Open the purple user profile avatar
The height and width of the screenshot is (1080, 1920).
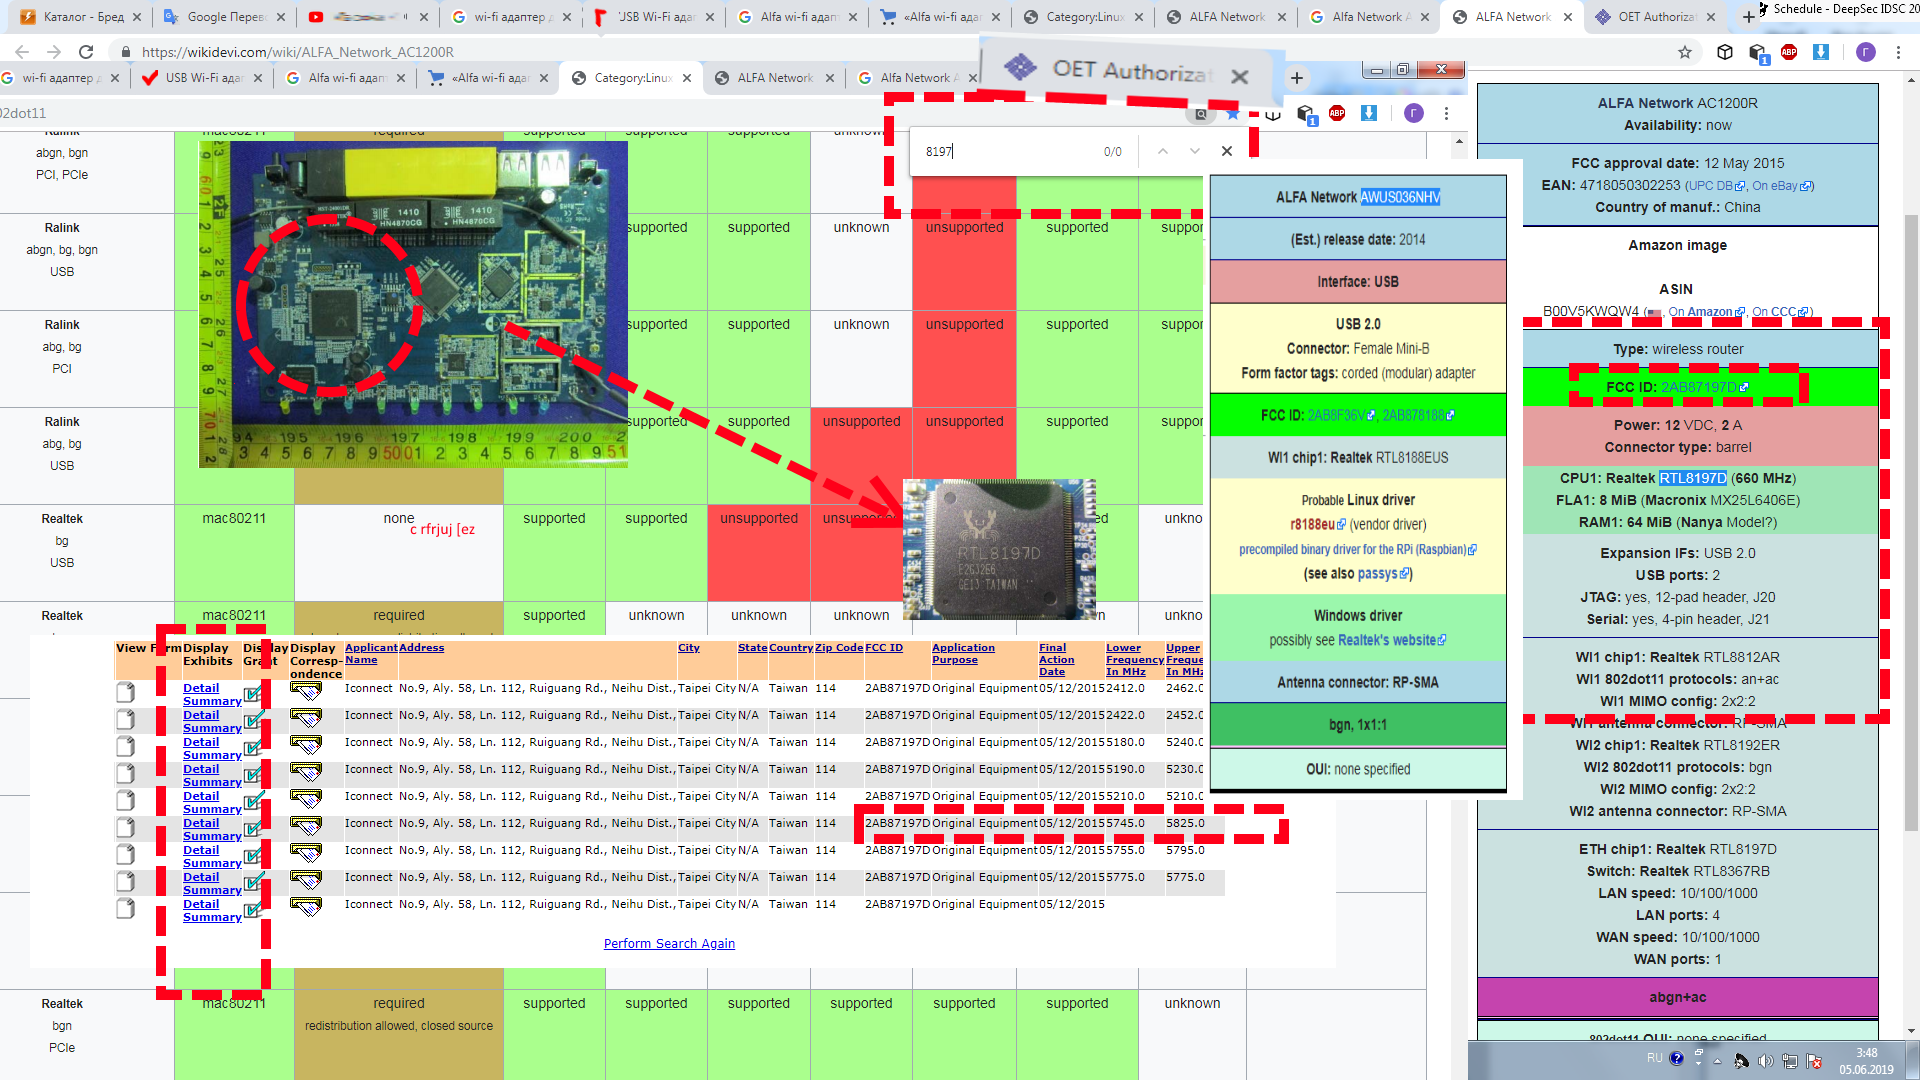point(1865,52)
